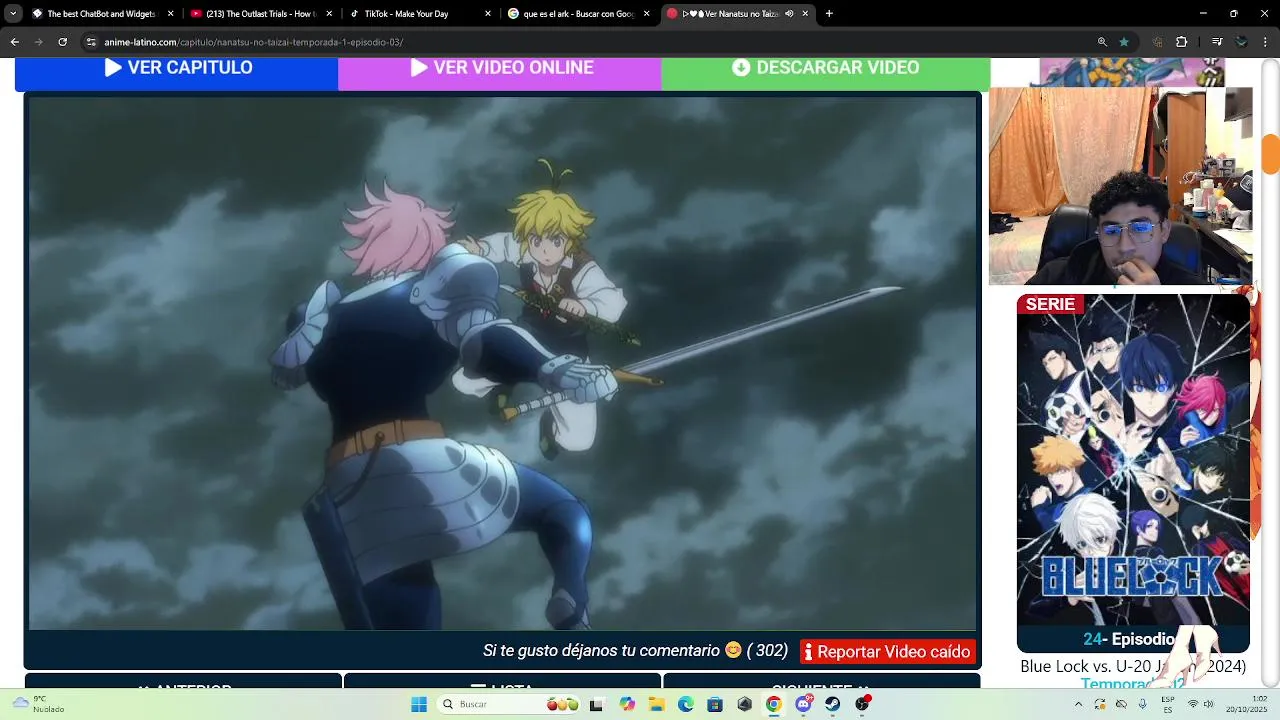The height and width of the screenshot is (720, 1280).
Task: Open OBS Studio from the taskbar
Action: (x=863, y=704)
